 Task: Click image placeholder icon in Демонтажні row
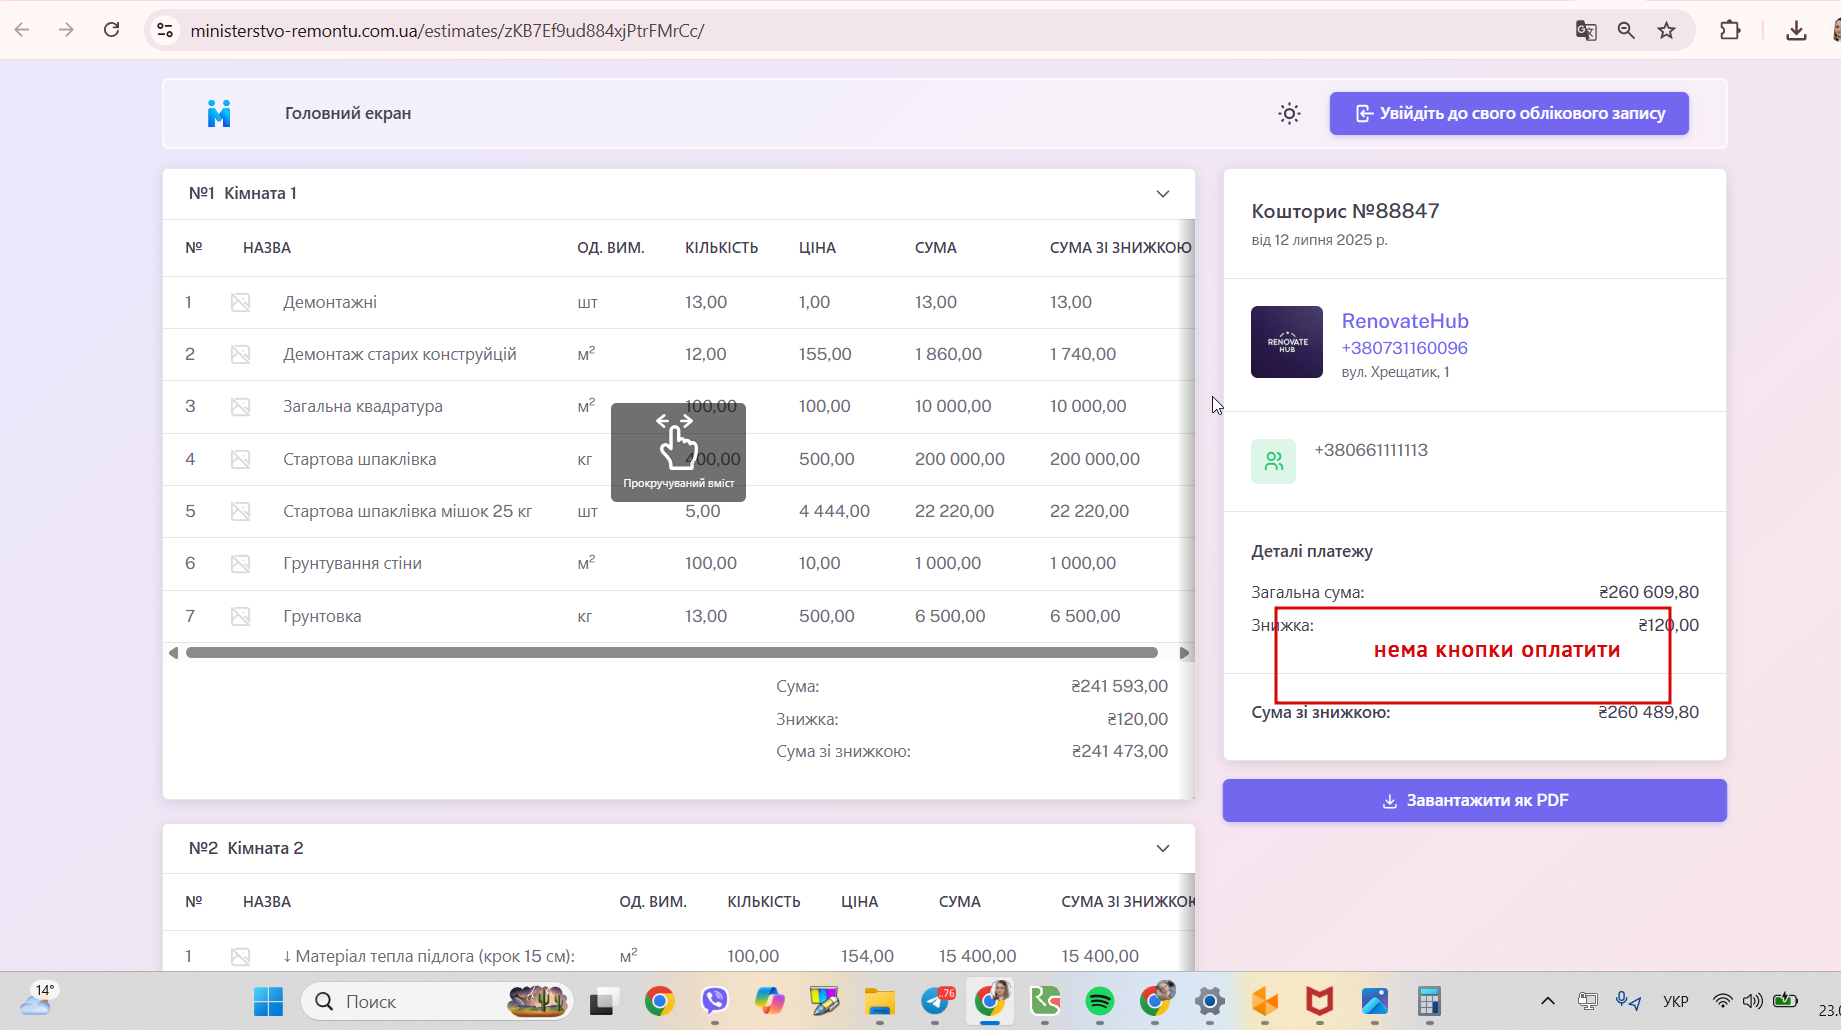[x=241, y=302]
